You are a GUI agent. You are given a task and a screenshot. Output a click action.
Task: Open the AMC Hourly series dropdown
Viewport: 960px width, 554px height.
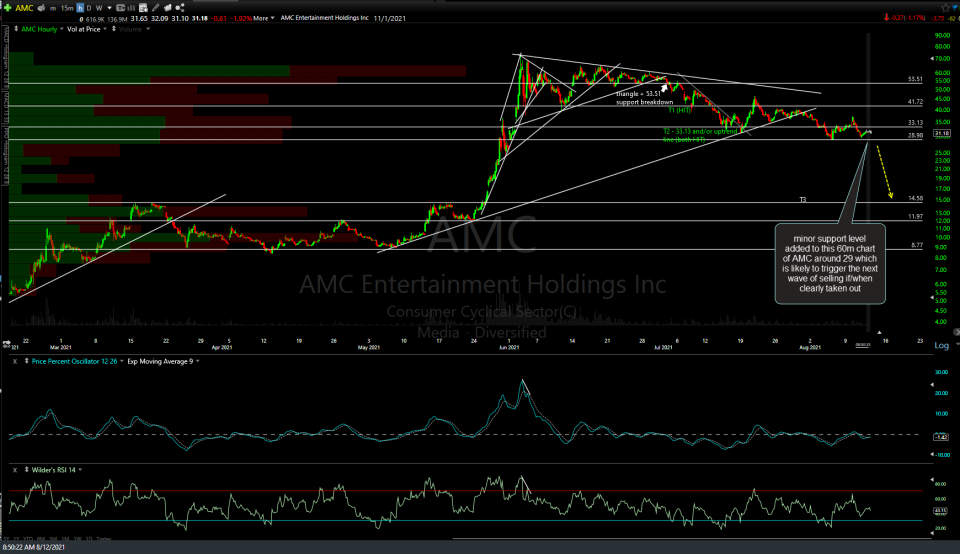[x=62, y=29]
